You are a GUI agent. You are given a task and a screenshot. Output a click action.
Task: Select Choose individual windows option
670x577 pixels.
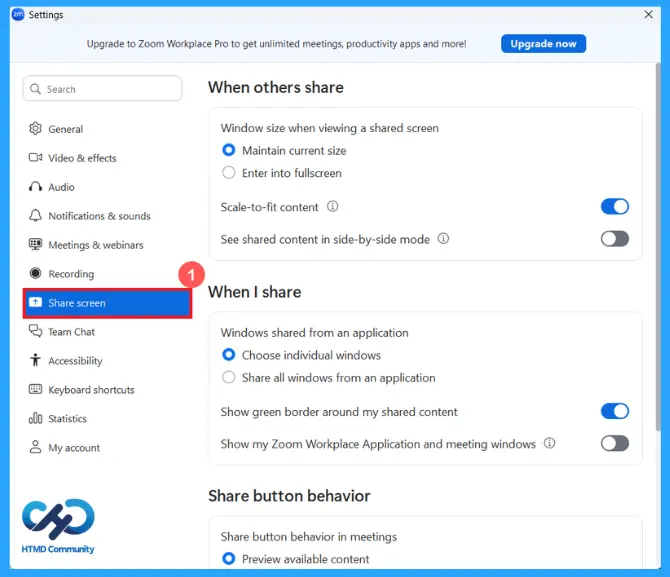click(x=229, y=355)
